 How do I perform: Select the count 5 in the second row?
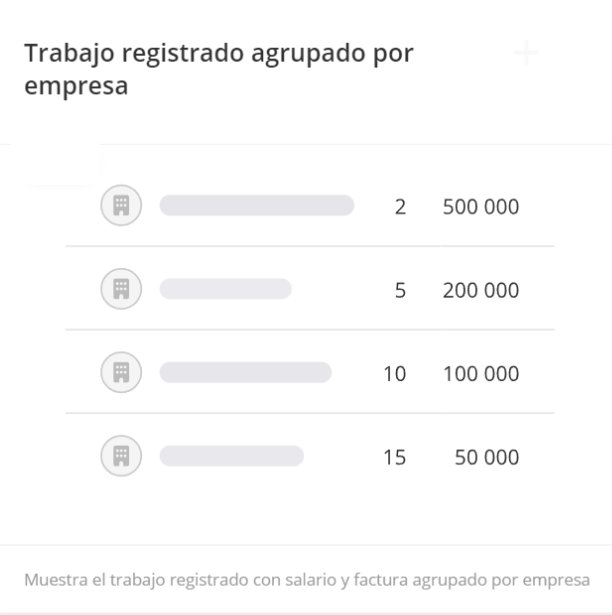[400, 291]
